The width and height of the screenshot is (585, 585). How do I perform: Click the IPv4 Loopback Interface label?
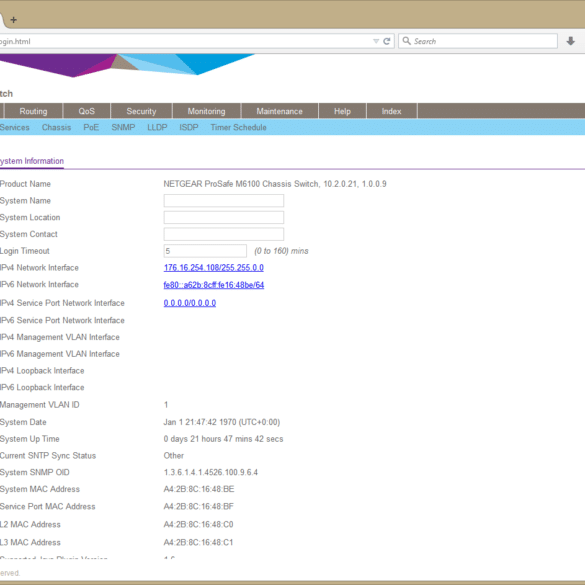tap(42, 371)
